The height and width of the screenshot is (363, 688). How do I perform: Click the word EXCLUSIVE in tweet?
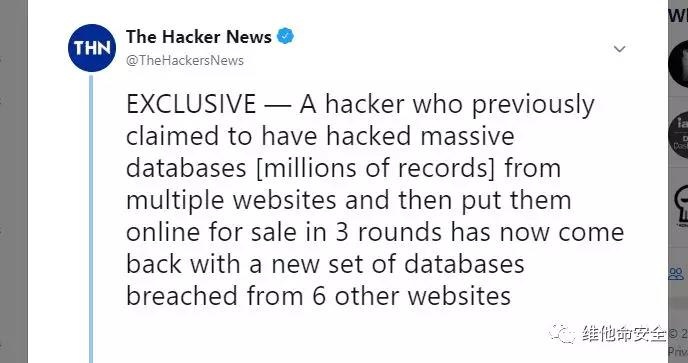click(x=191, y=104)
